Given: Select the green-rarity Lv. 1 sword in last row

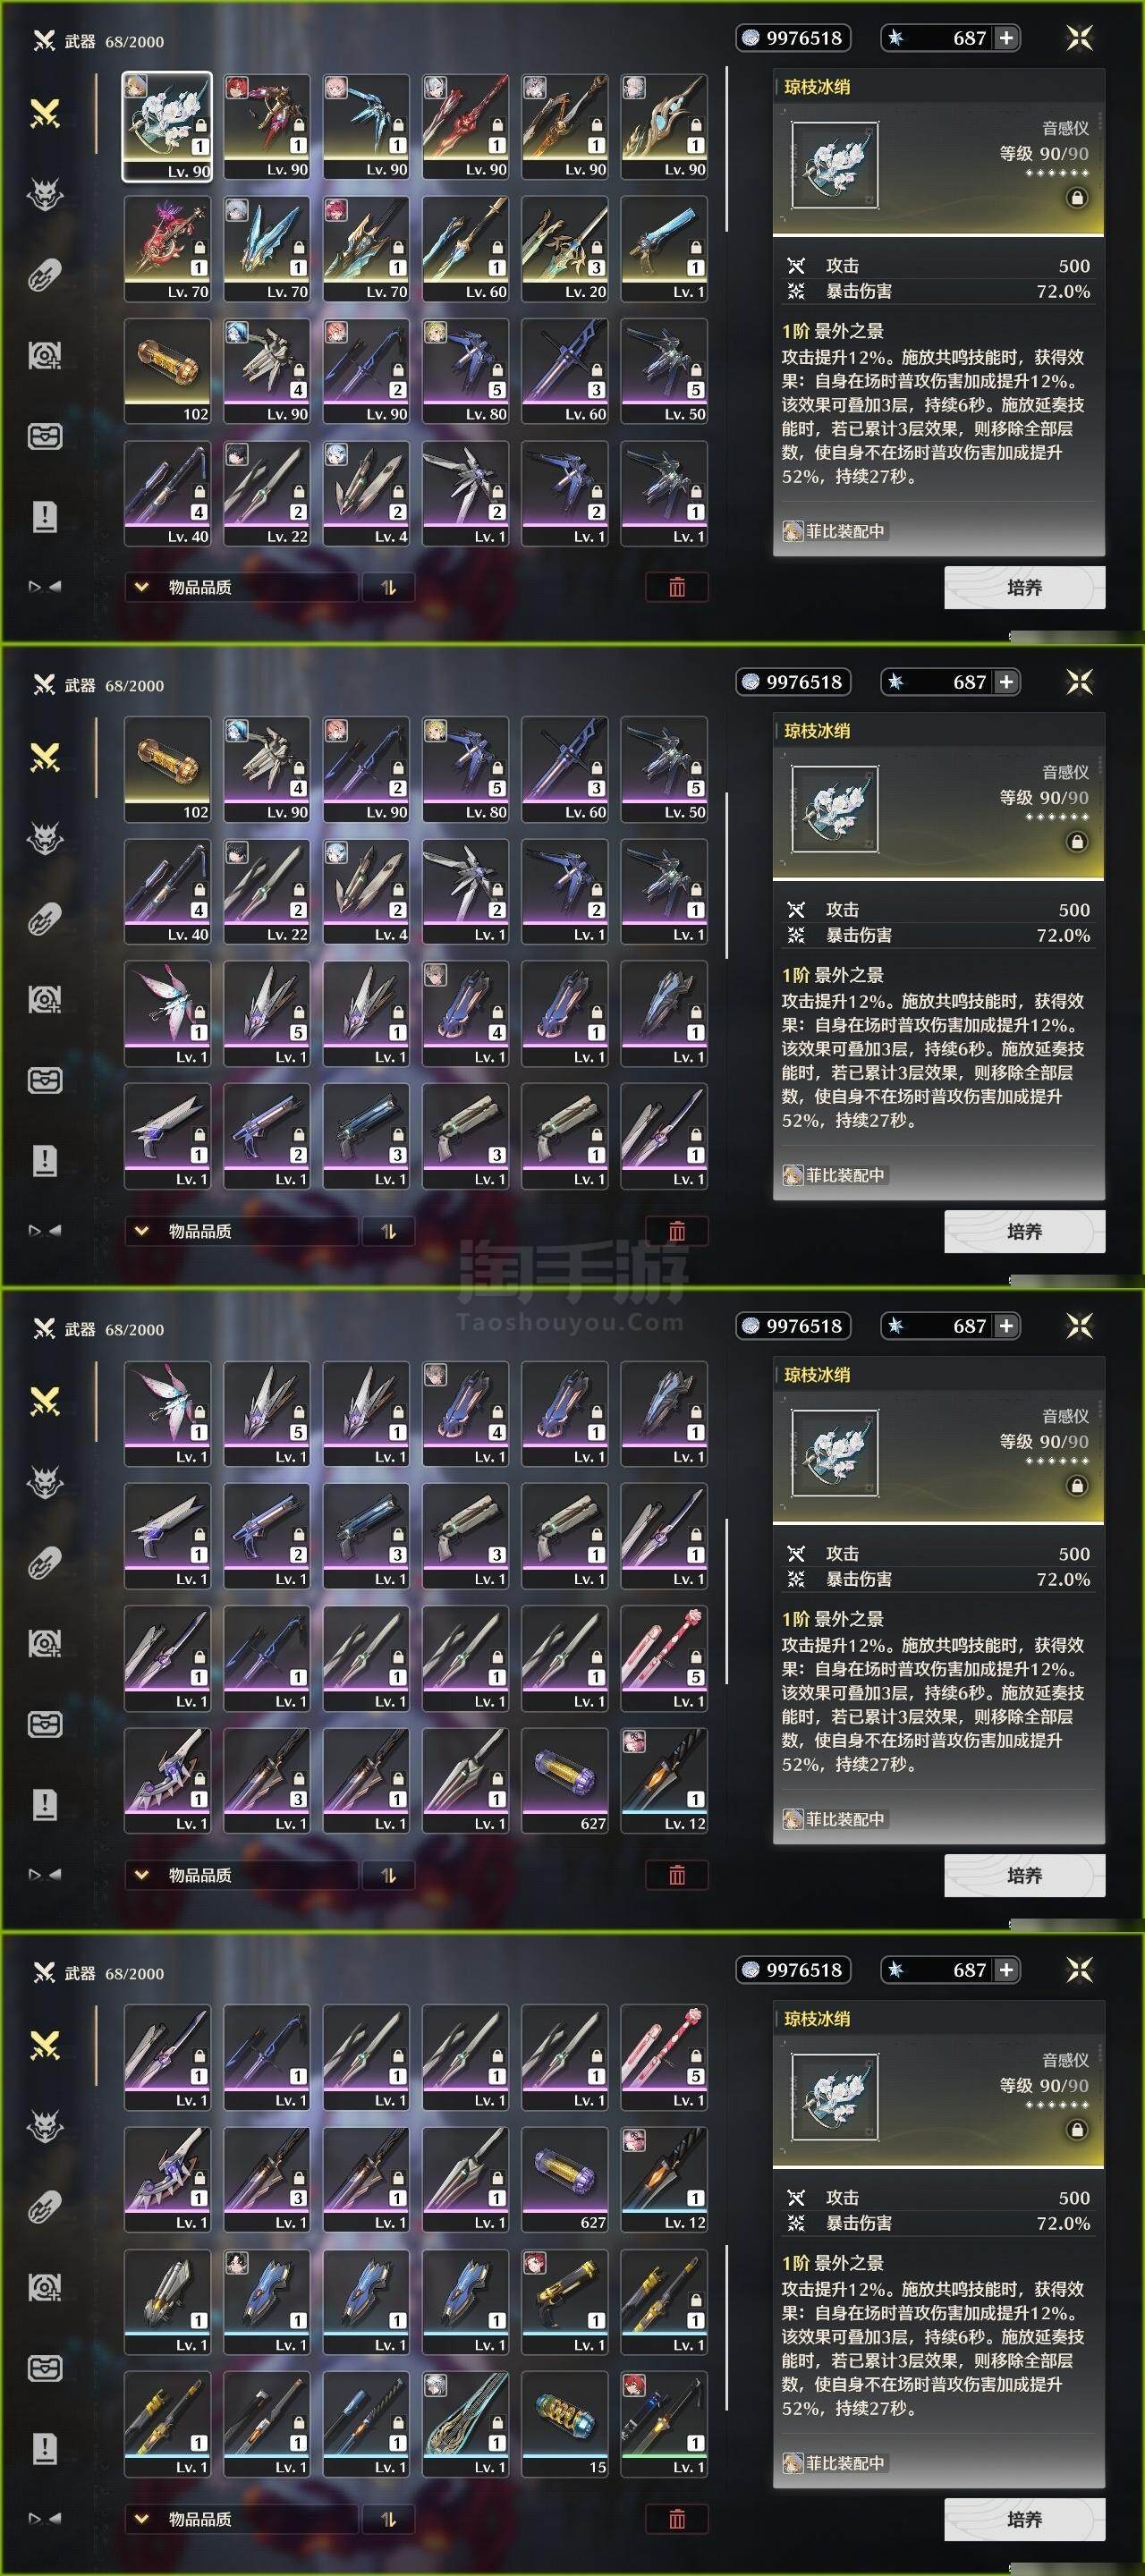Looking at the screenshot, I should [x=664, y=2423].
